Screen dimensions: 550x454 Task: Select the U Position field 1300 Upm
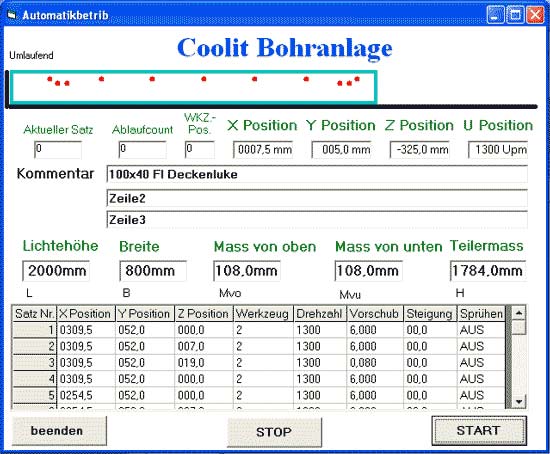click(498, 150)
